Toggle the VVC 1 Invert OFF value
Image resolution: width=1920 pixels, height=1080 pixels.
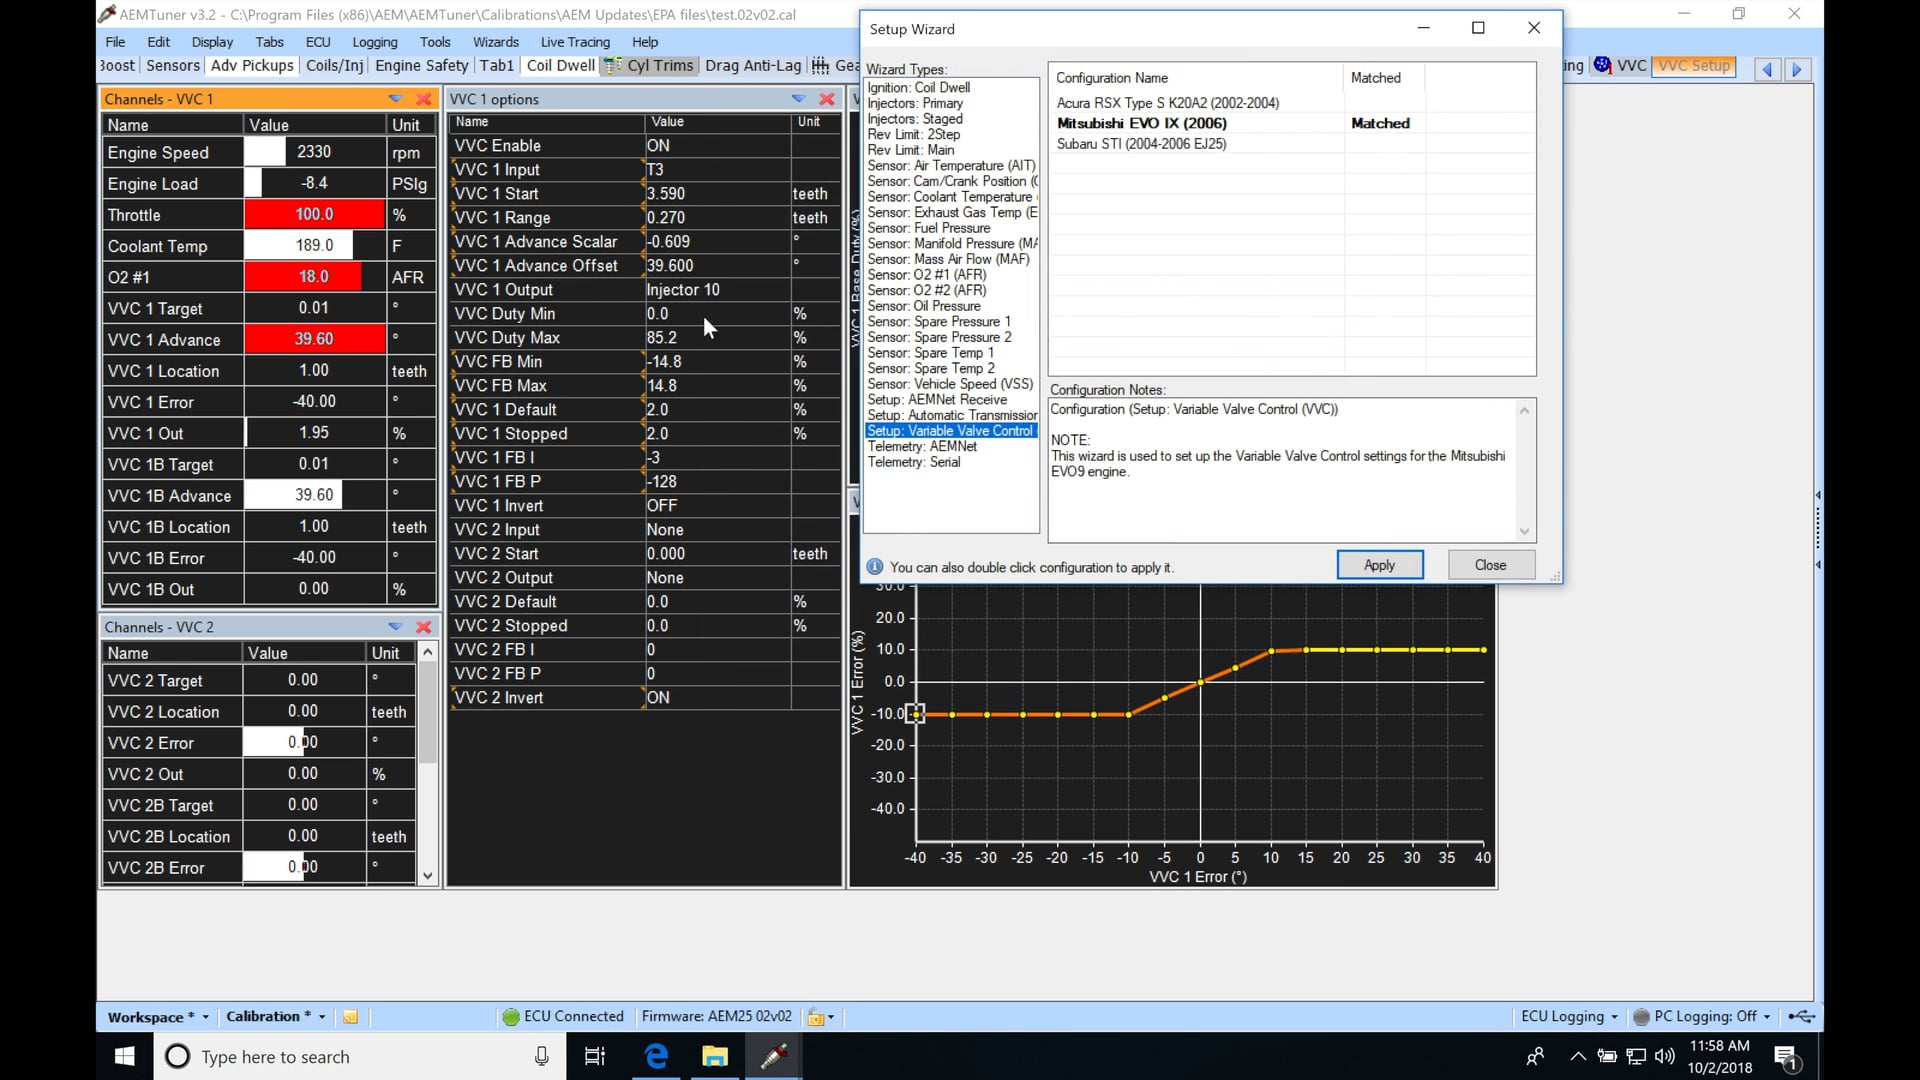coord(661,506)
